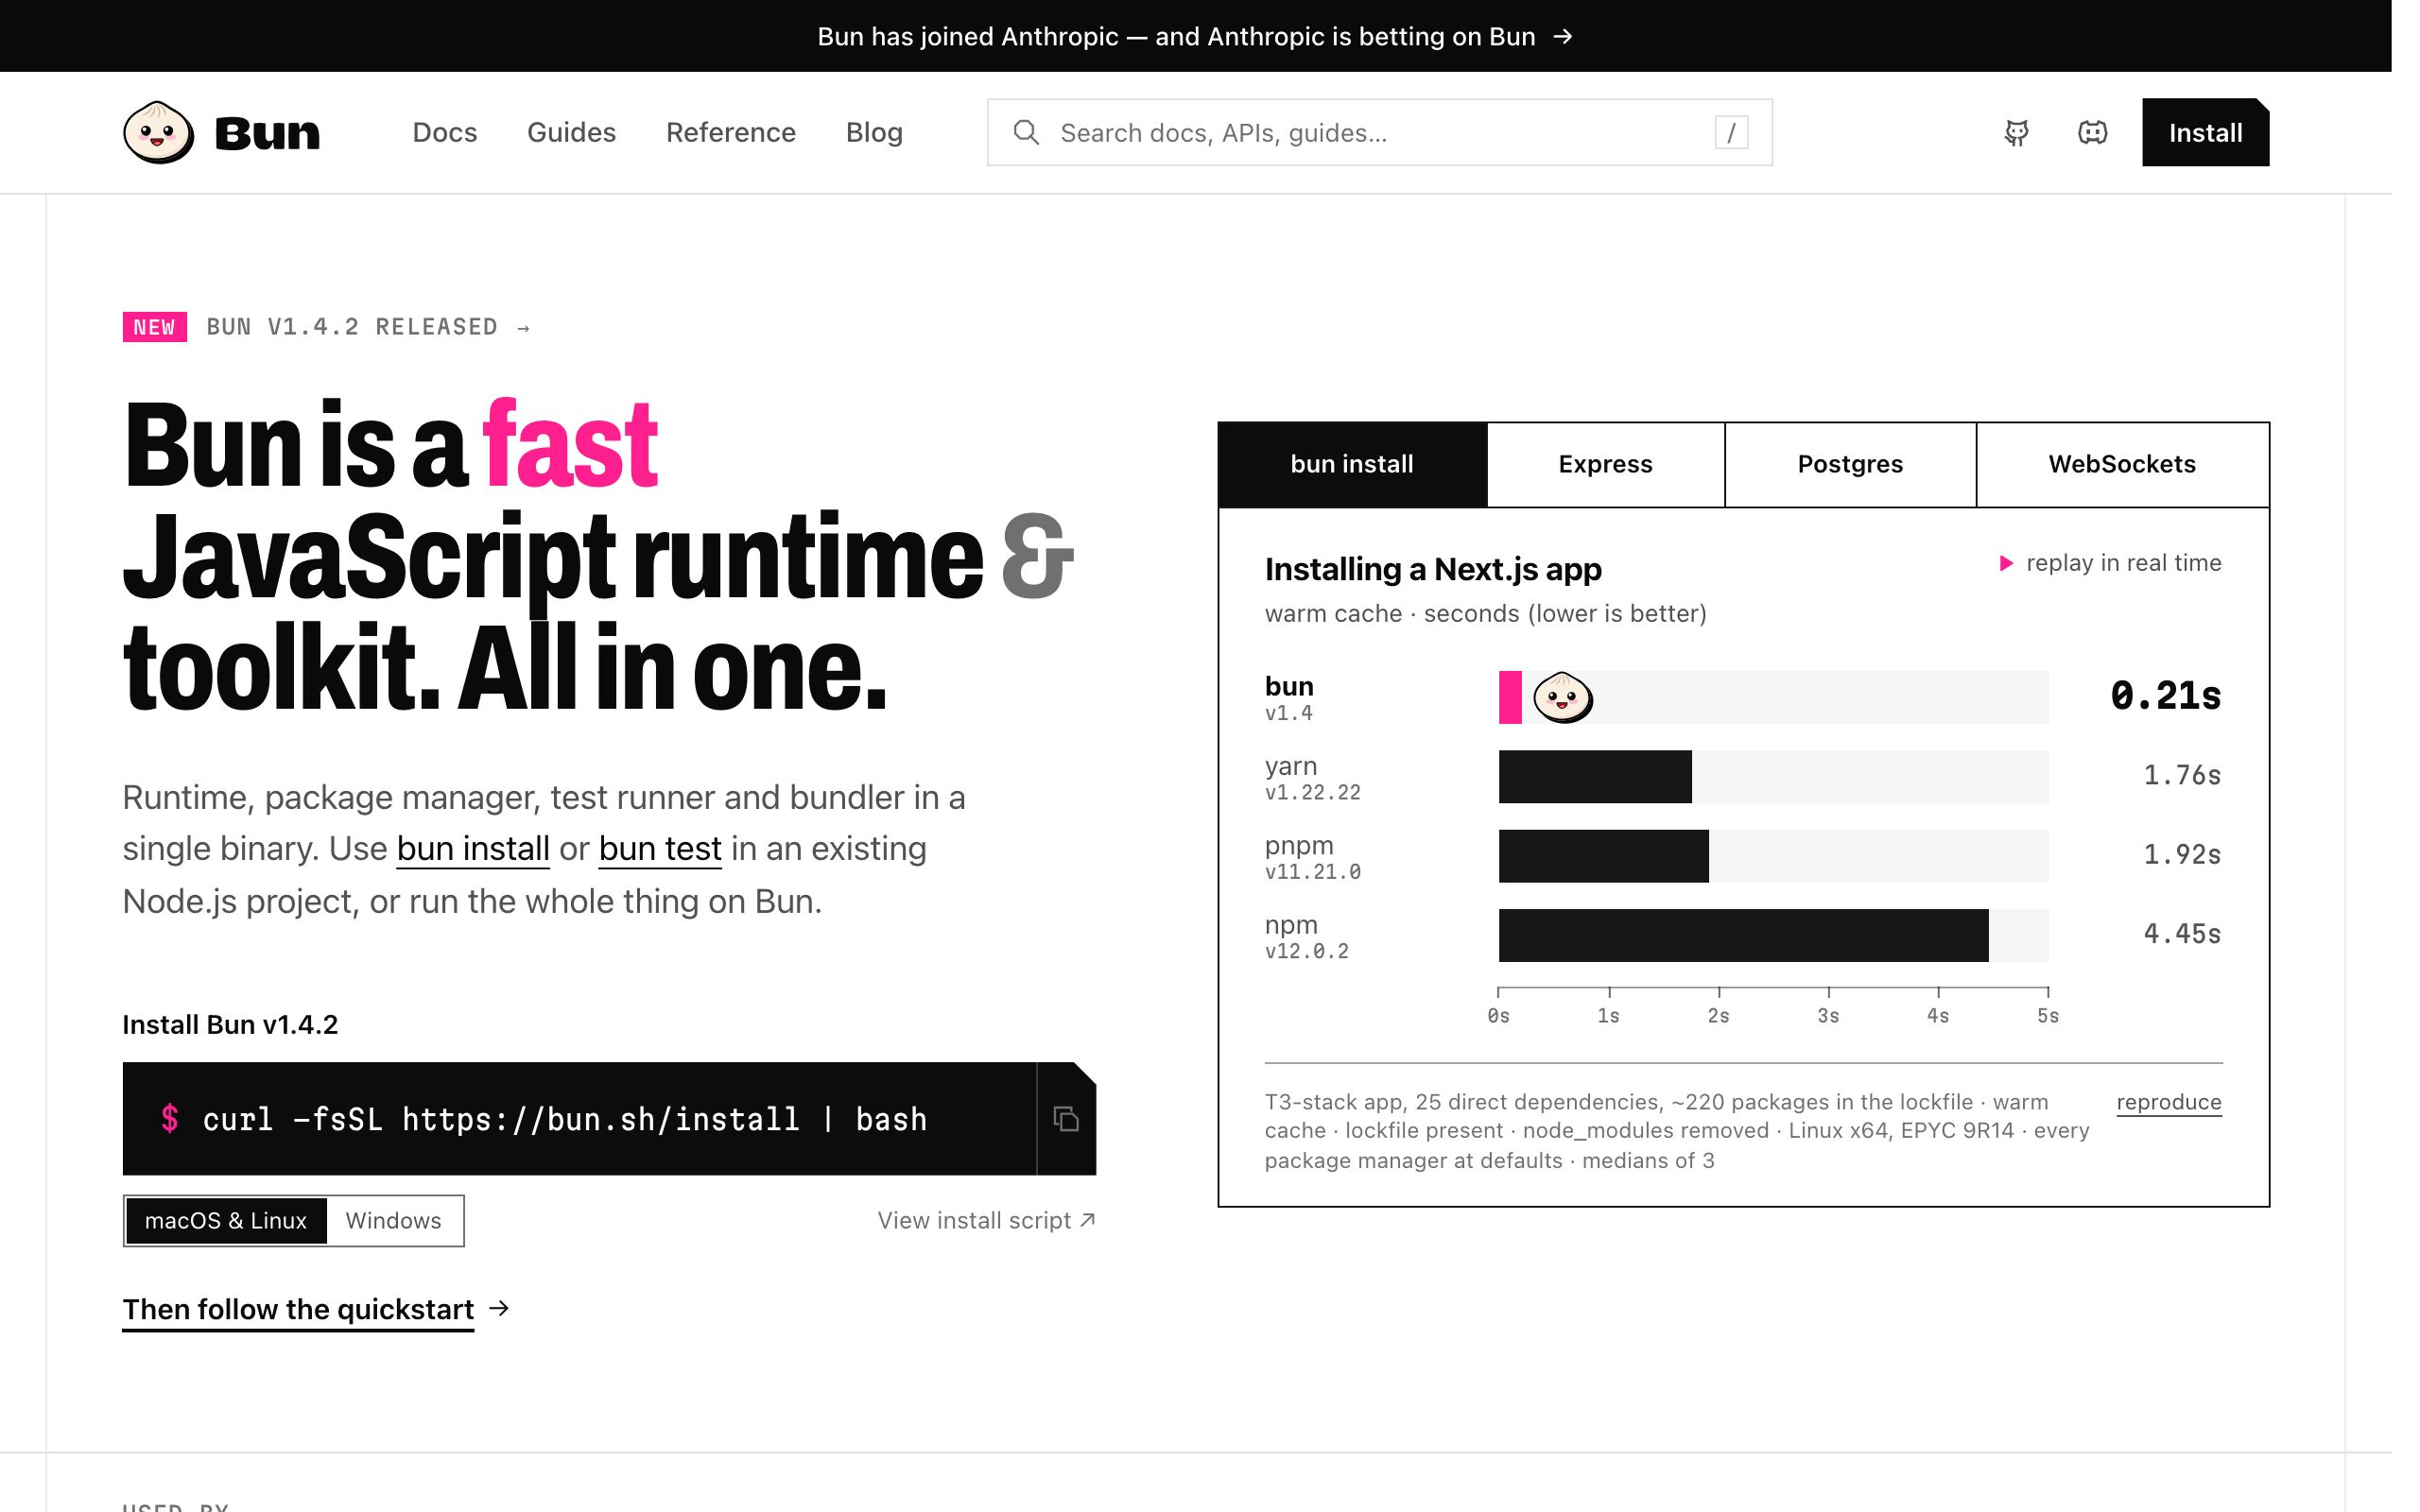
Task: Click the arrow beside the Anthropic announcement
Action: pos(1562,37)
